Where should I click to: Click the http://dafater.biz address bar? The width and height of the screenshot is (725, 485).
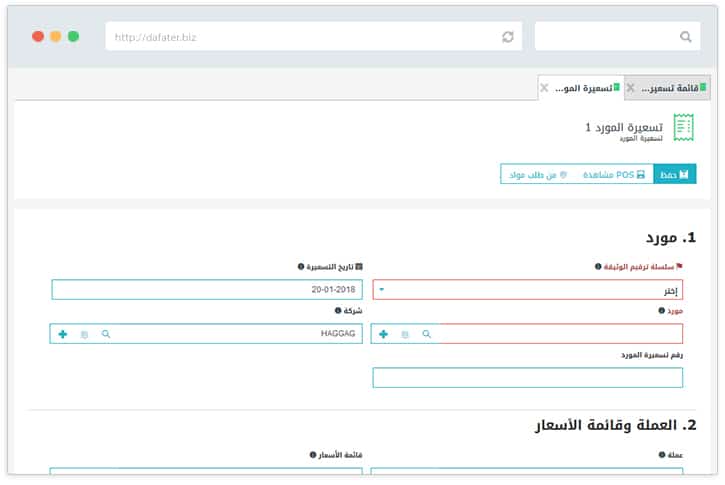[313, 36]
